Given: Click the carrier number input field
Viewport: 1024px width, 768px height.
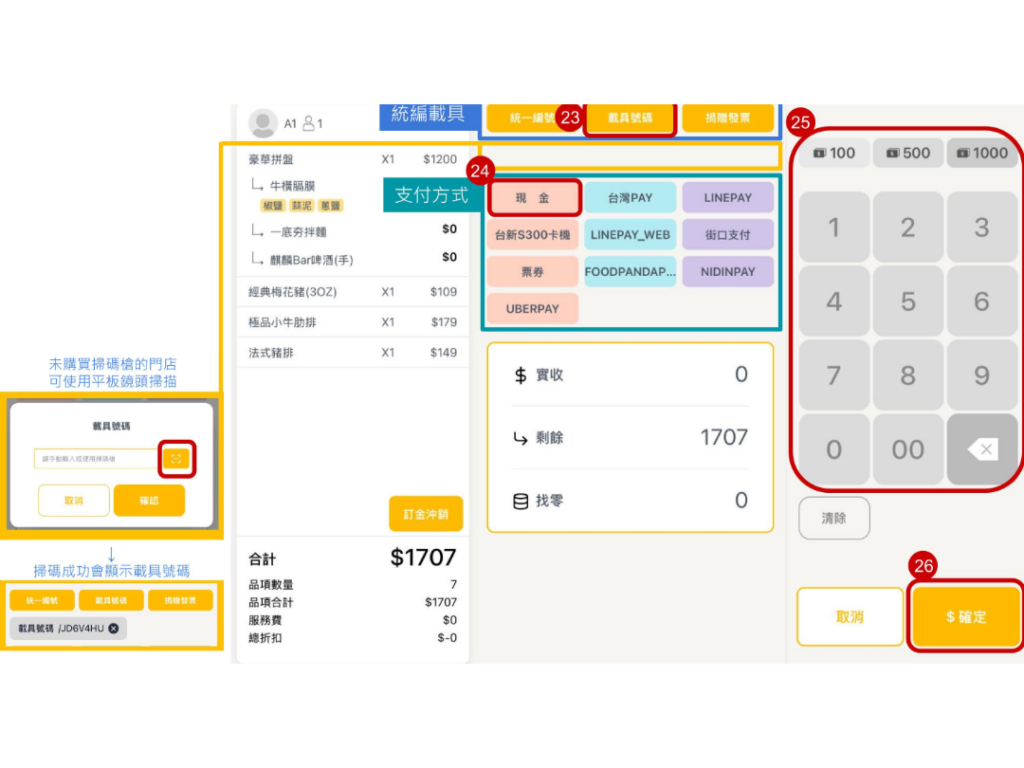Looking at the screenshot, I should pyautogui.click(x=95, y=459).
